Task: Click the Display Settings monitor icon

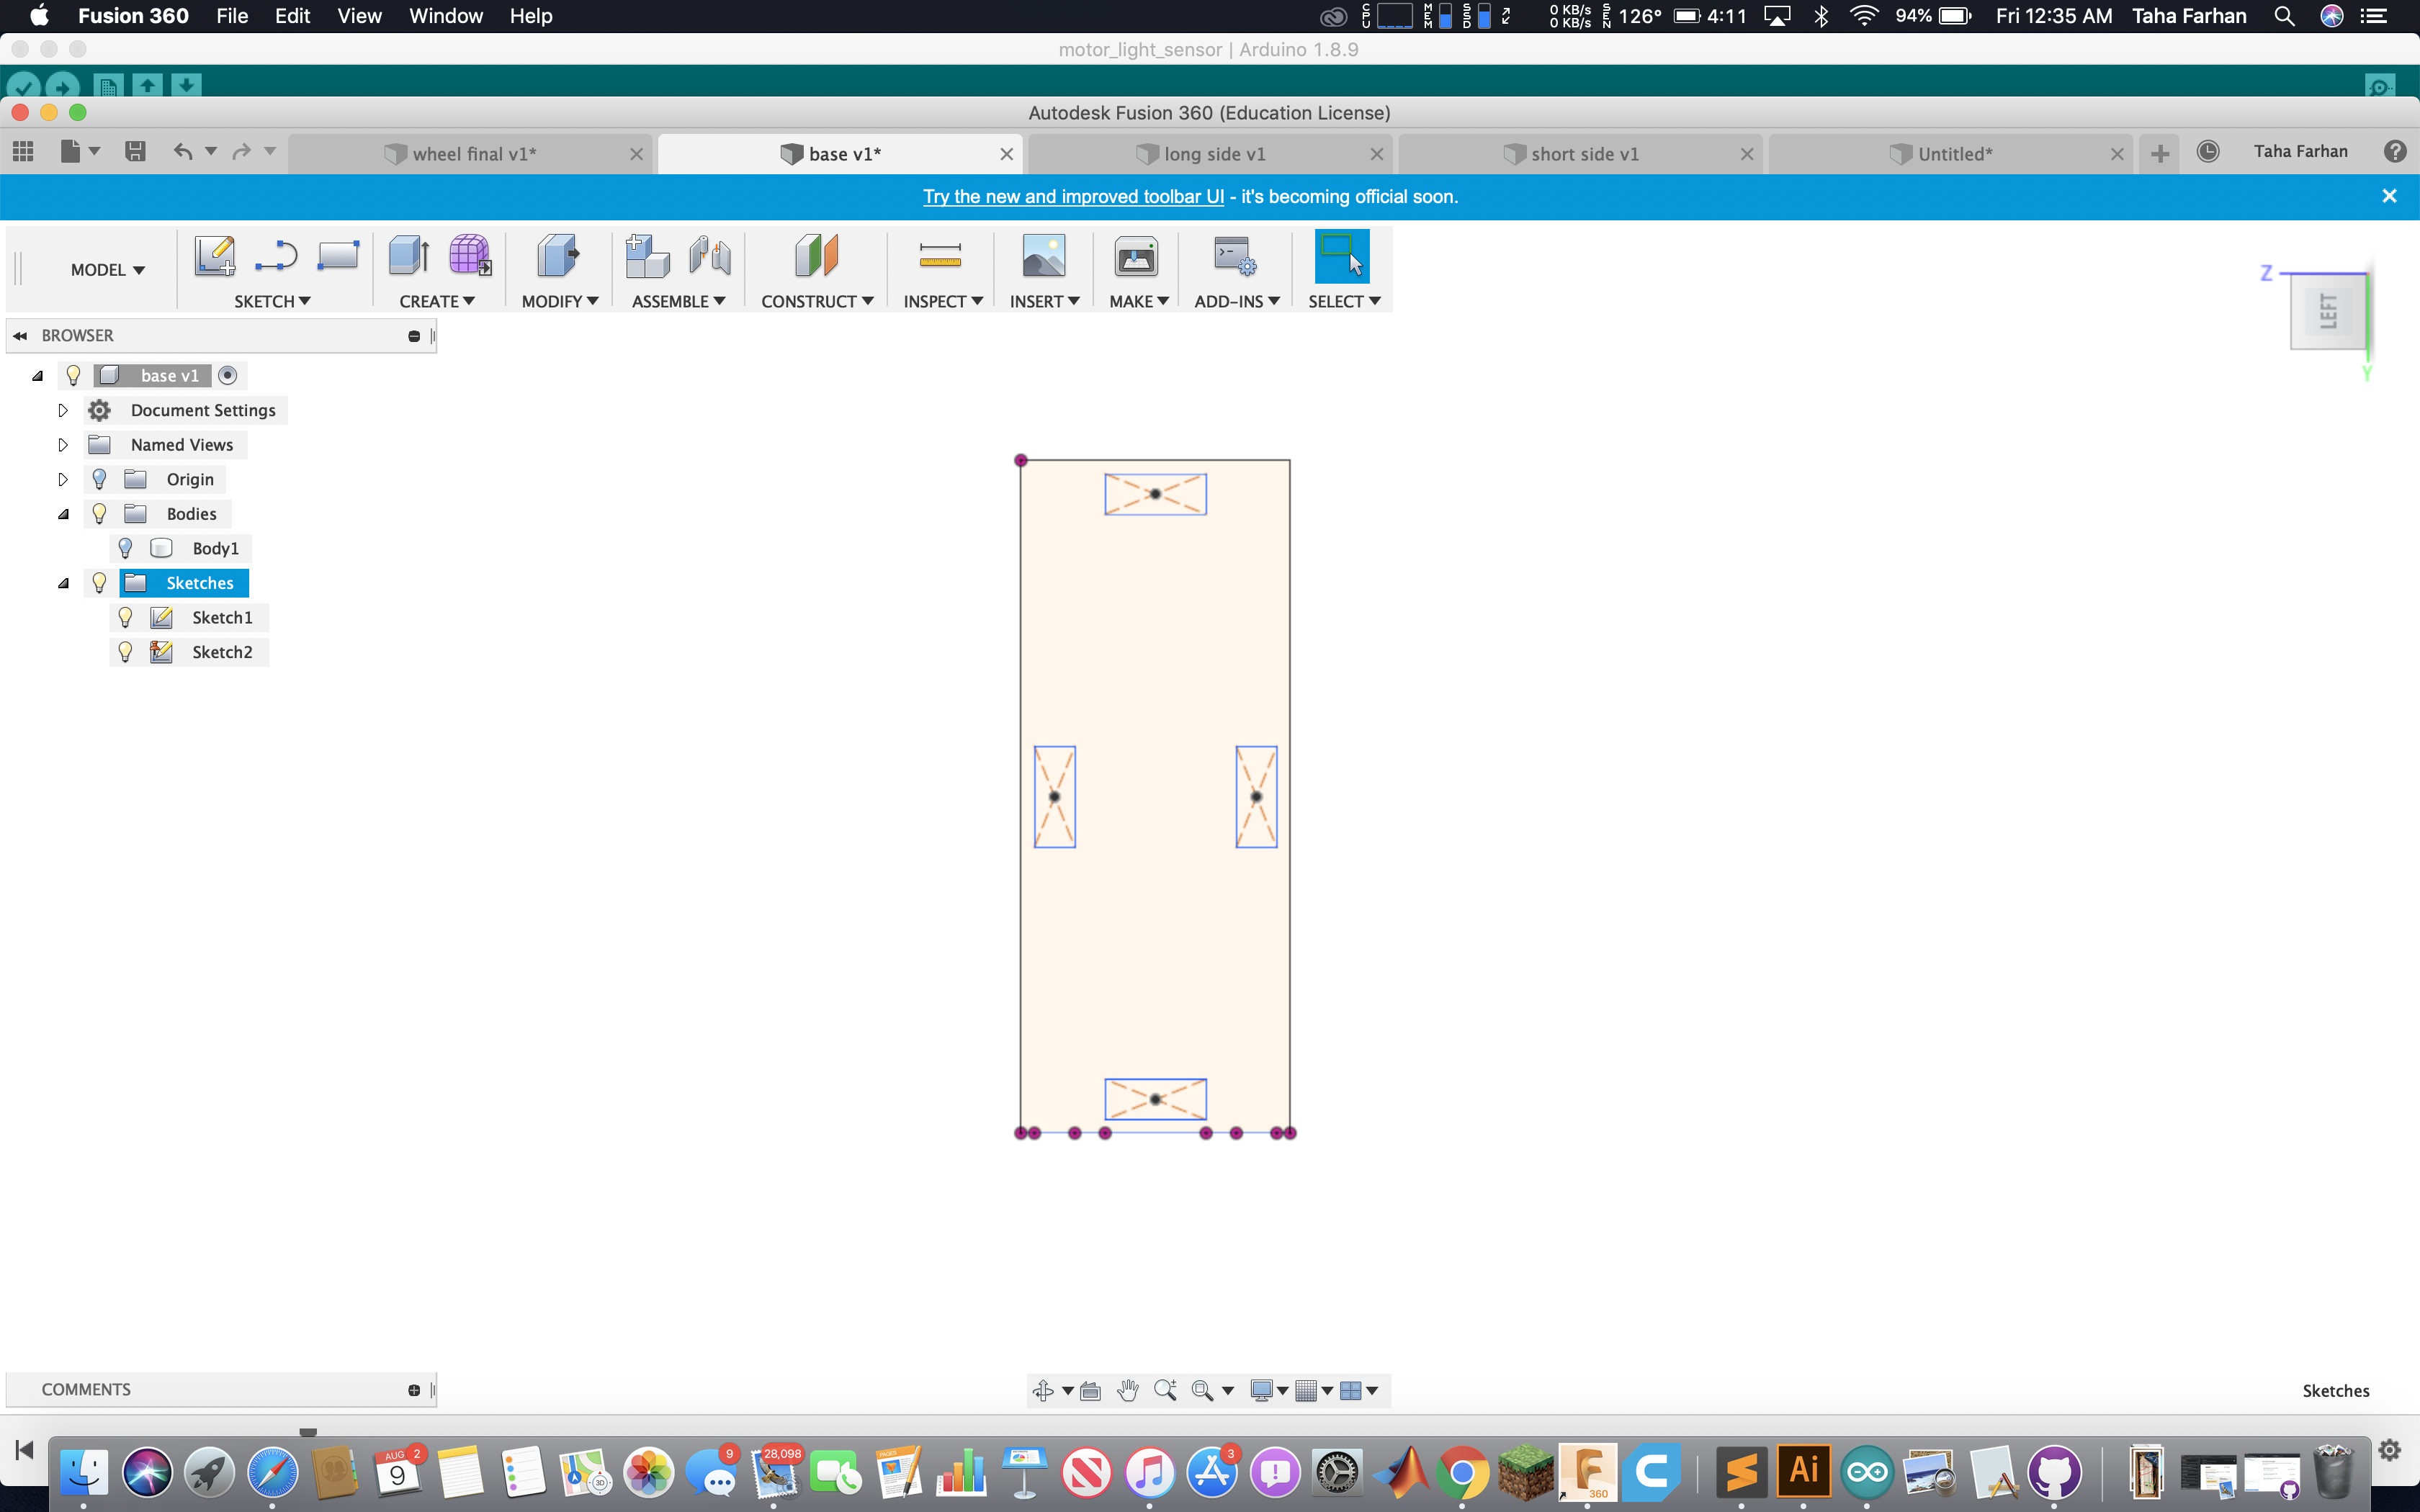Action: coord(1262,1390)
